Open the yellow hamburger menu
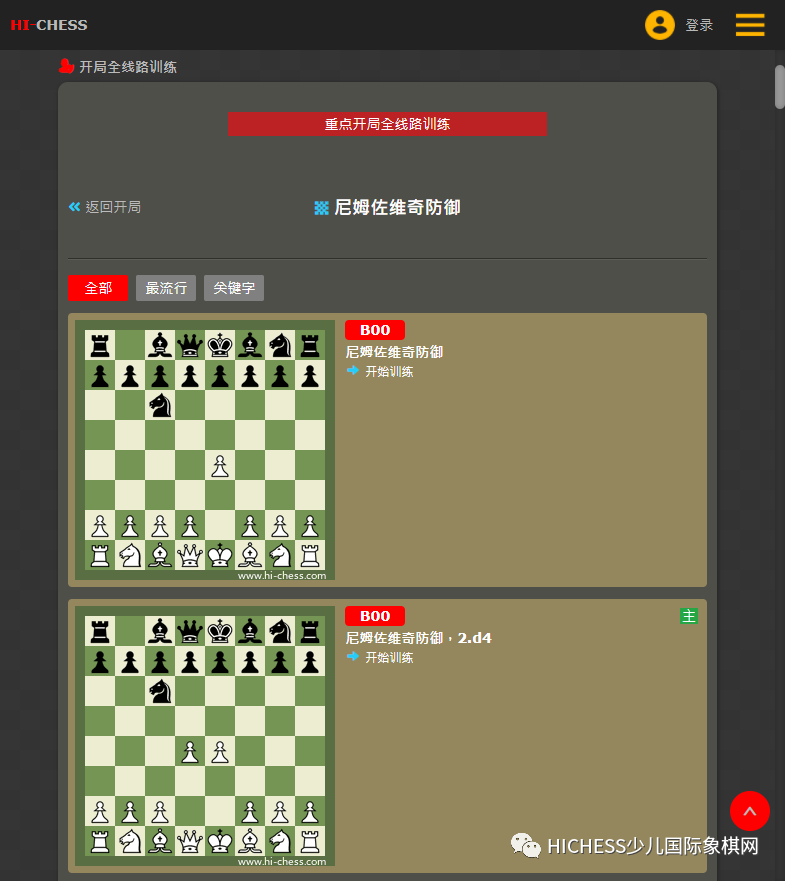This screenshot has height=881, width=785. click(x=750, y=25)
